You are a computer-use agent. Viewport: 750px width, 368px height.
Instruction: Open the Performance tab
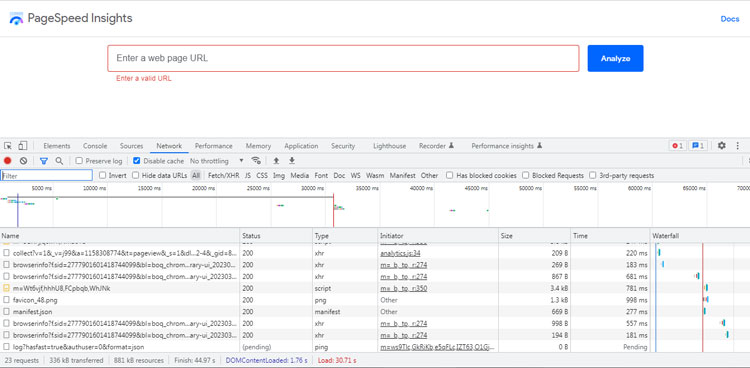(213, 146)
